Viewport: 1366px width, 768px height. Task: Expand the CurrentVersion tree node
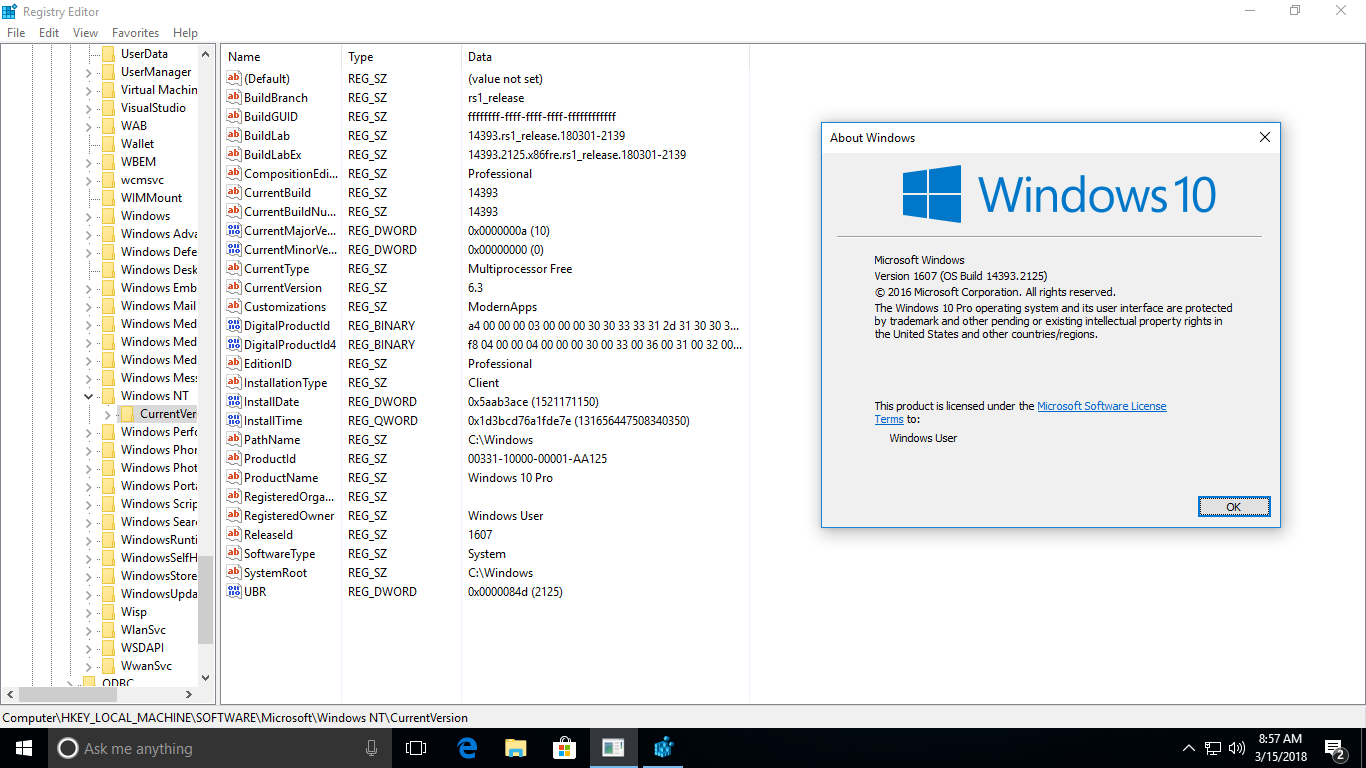pos(107,414)
